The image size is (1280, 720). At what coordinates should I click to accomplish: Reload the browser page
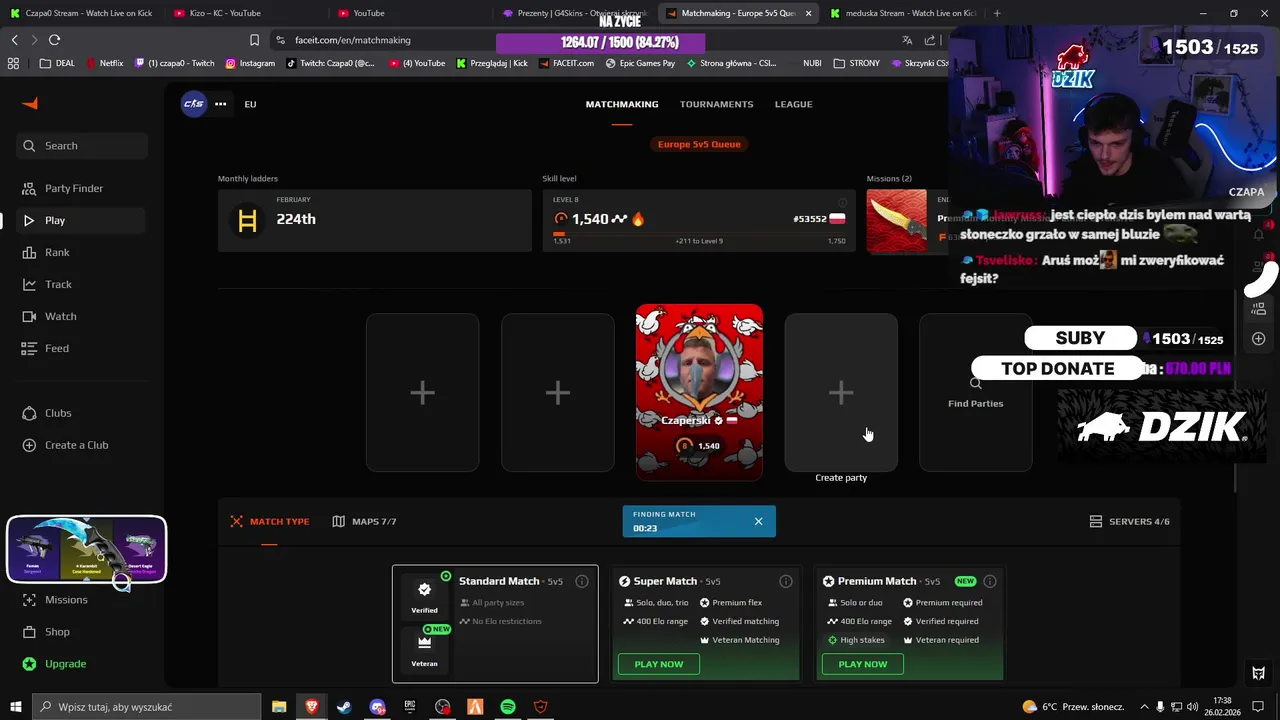point(54,40)
